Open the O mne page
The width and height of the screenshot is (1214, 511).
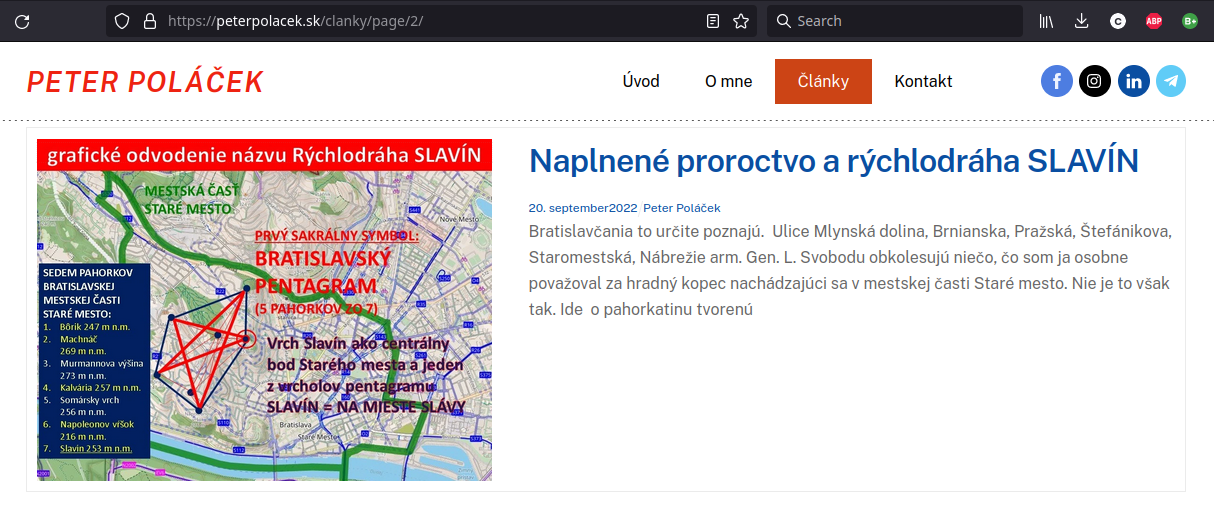(x=728, y=81)
